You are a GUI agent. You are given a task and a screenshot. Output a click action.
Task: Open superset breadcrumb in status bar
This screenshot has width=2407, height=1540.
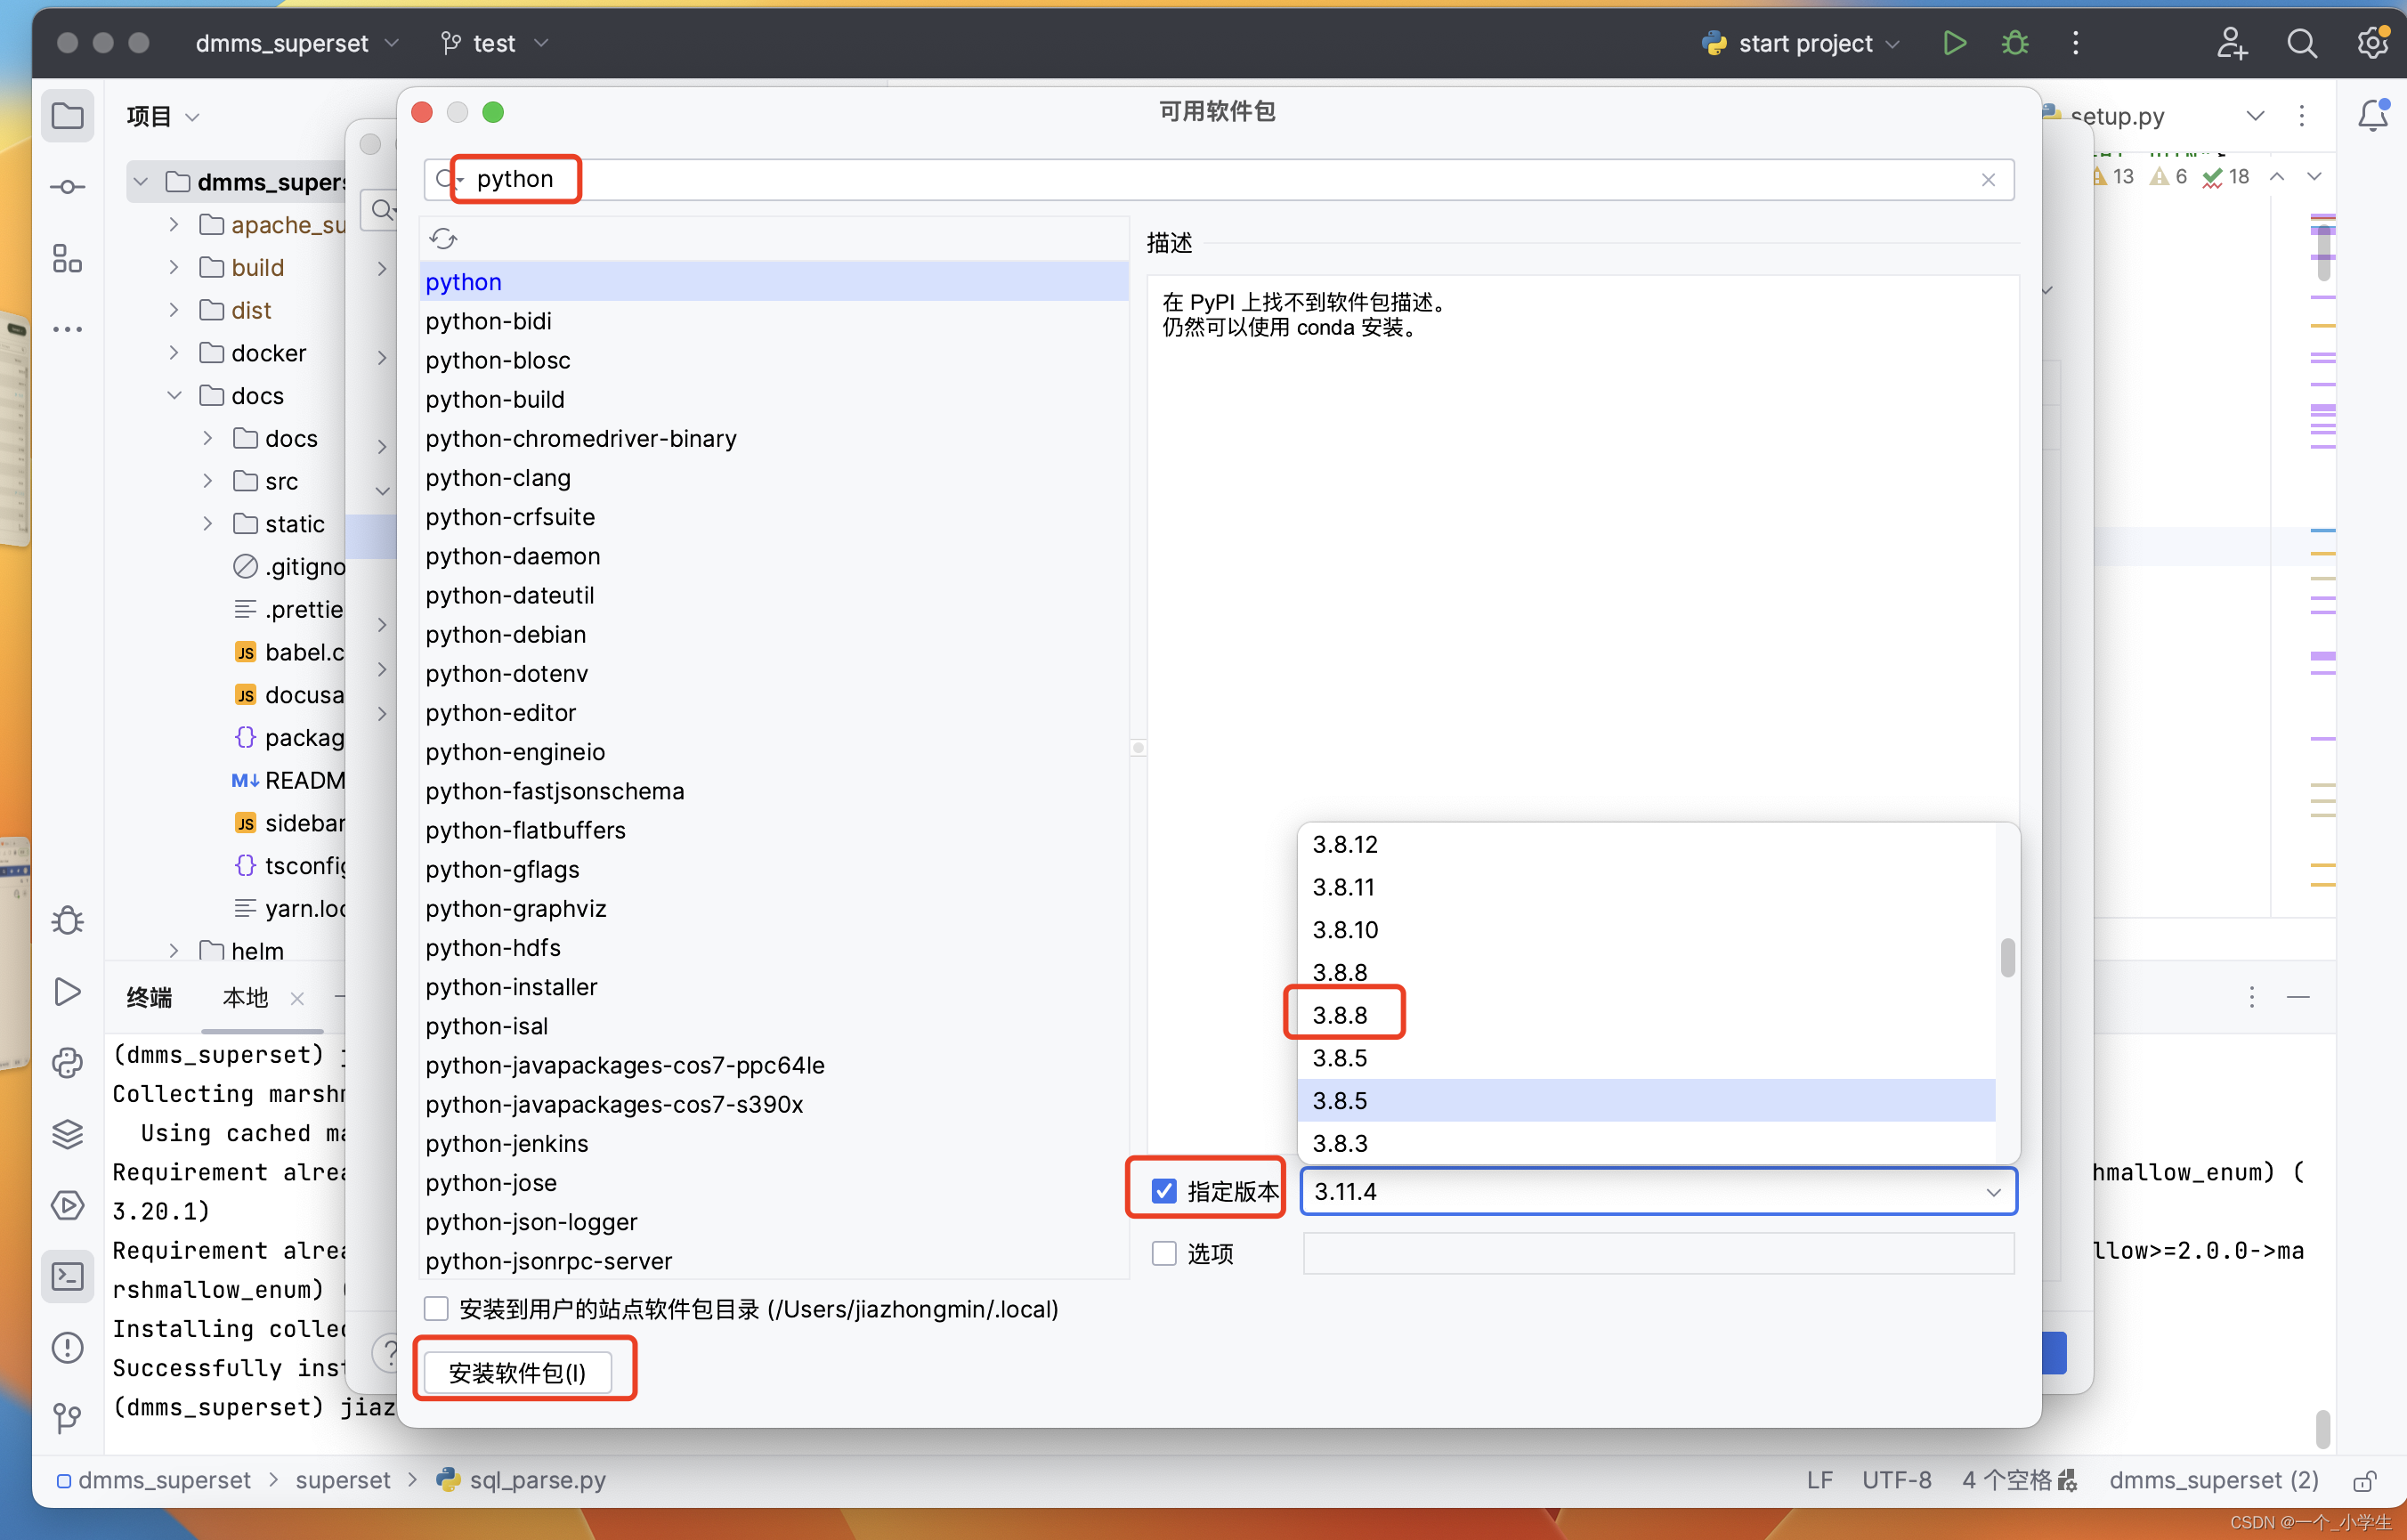(342, 1480)
